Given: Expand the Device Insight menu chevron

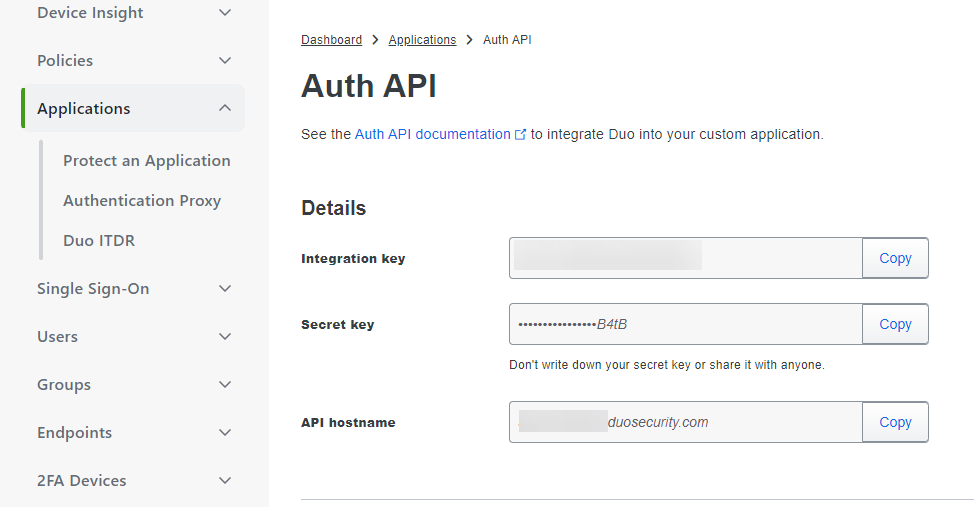Looking at the screenshot, I should coord(225,13).
